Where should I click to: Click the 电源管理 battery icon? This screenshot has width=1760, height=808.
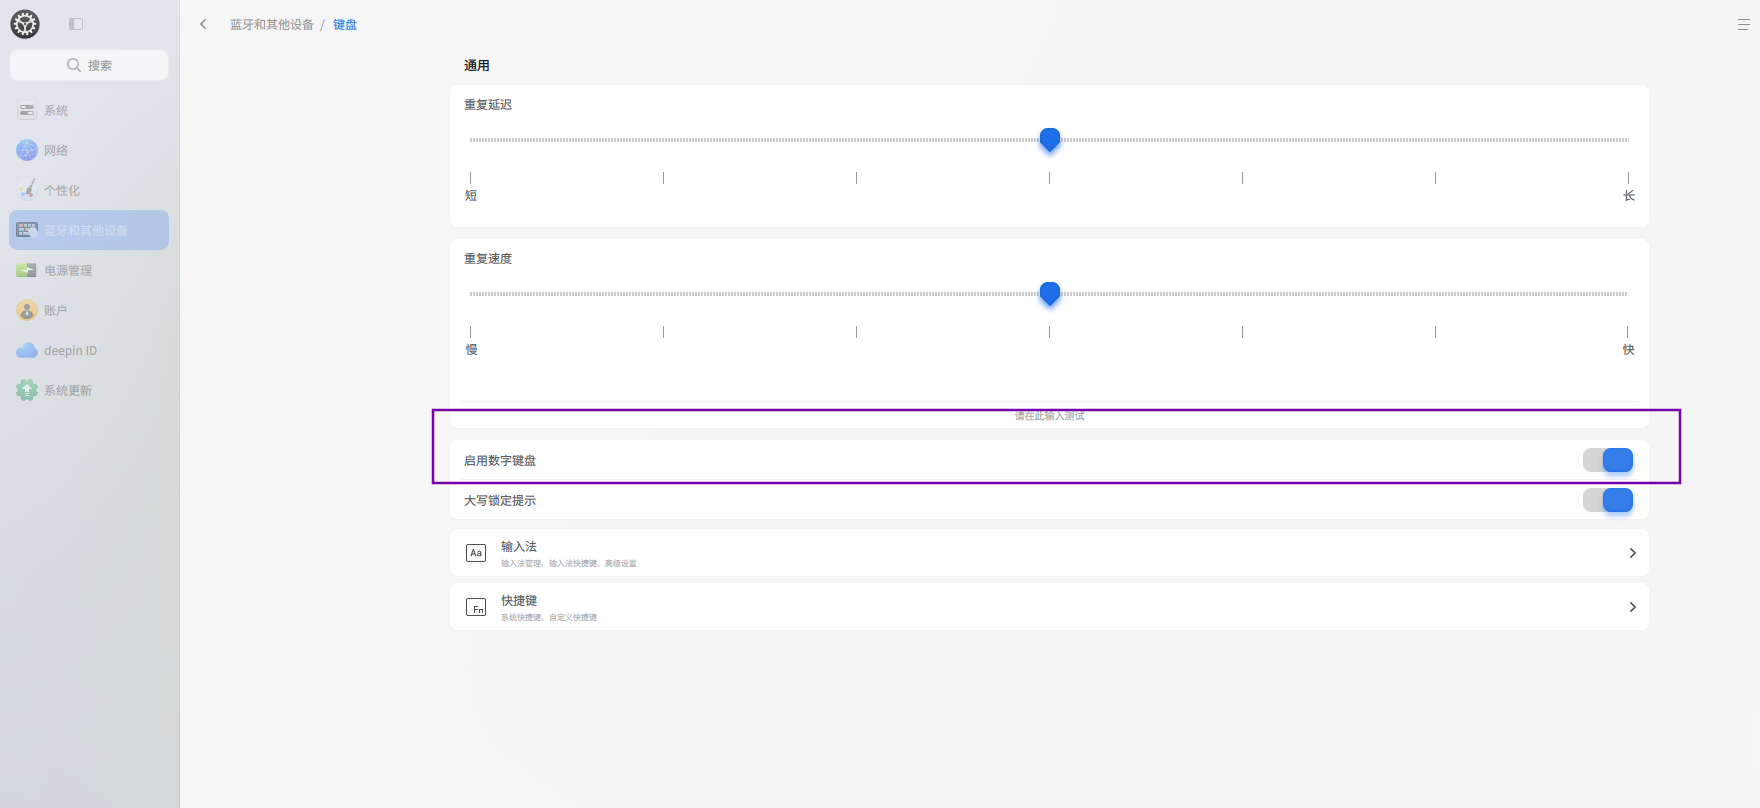[x=27, y=270]
